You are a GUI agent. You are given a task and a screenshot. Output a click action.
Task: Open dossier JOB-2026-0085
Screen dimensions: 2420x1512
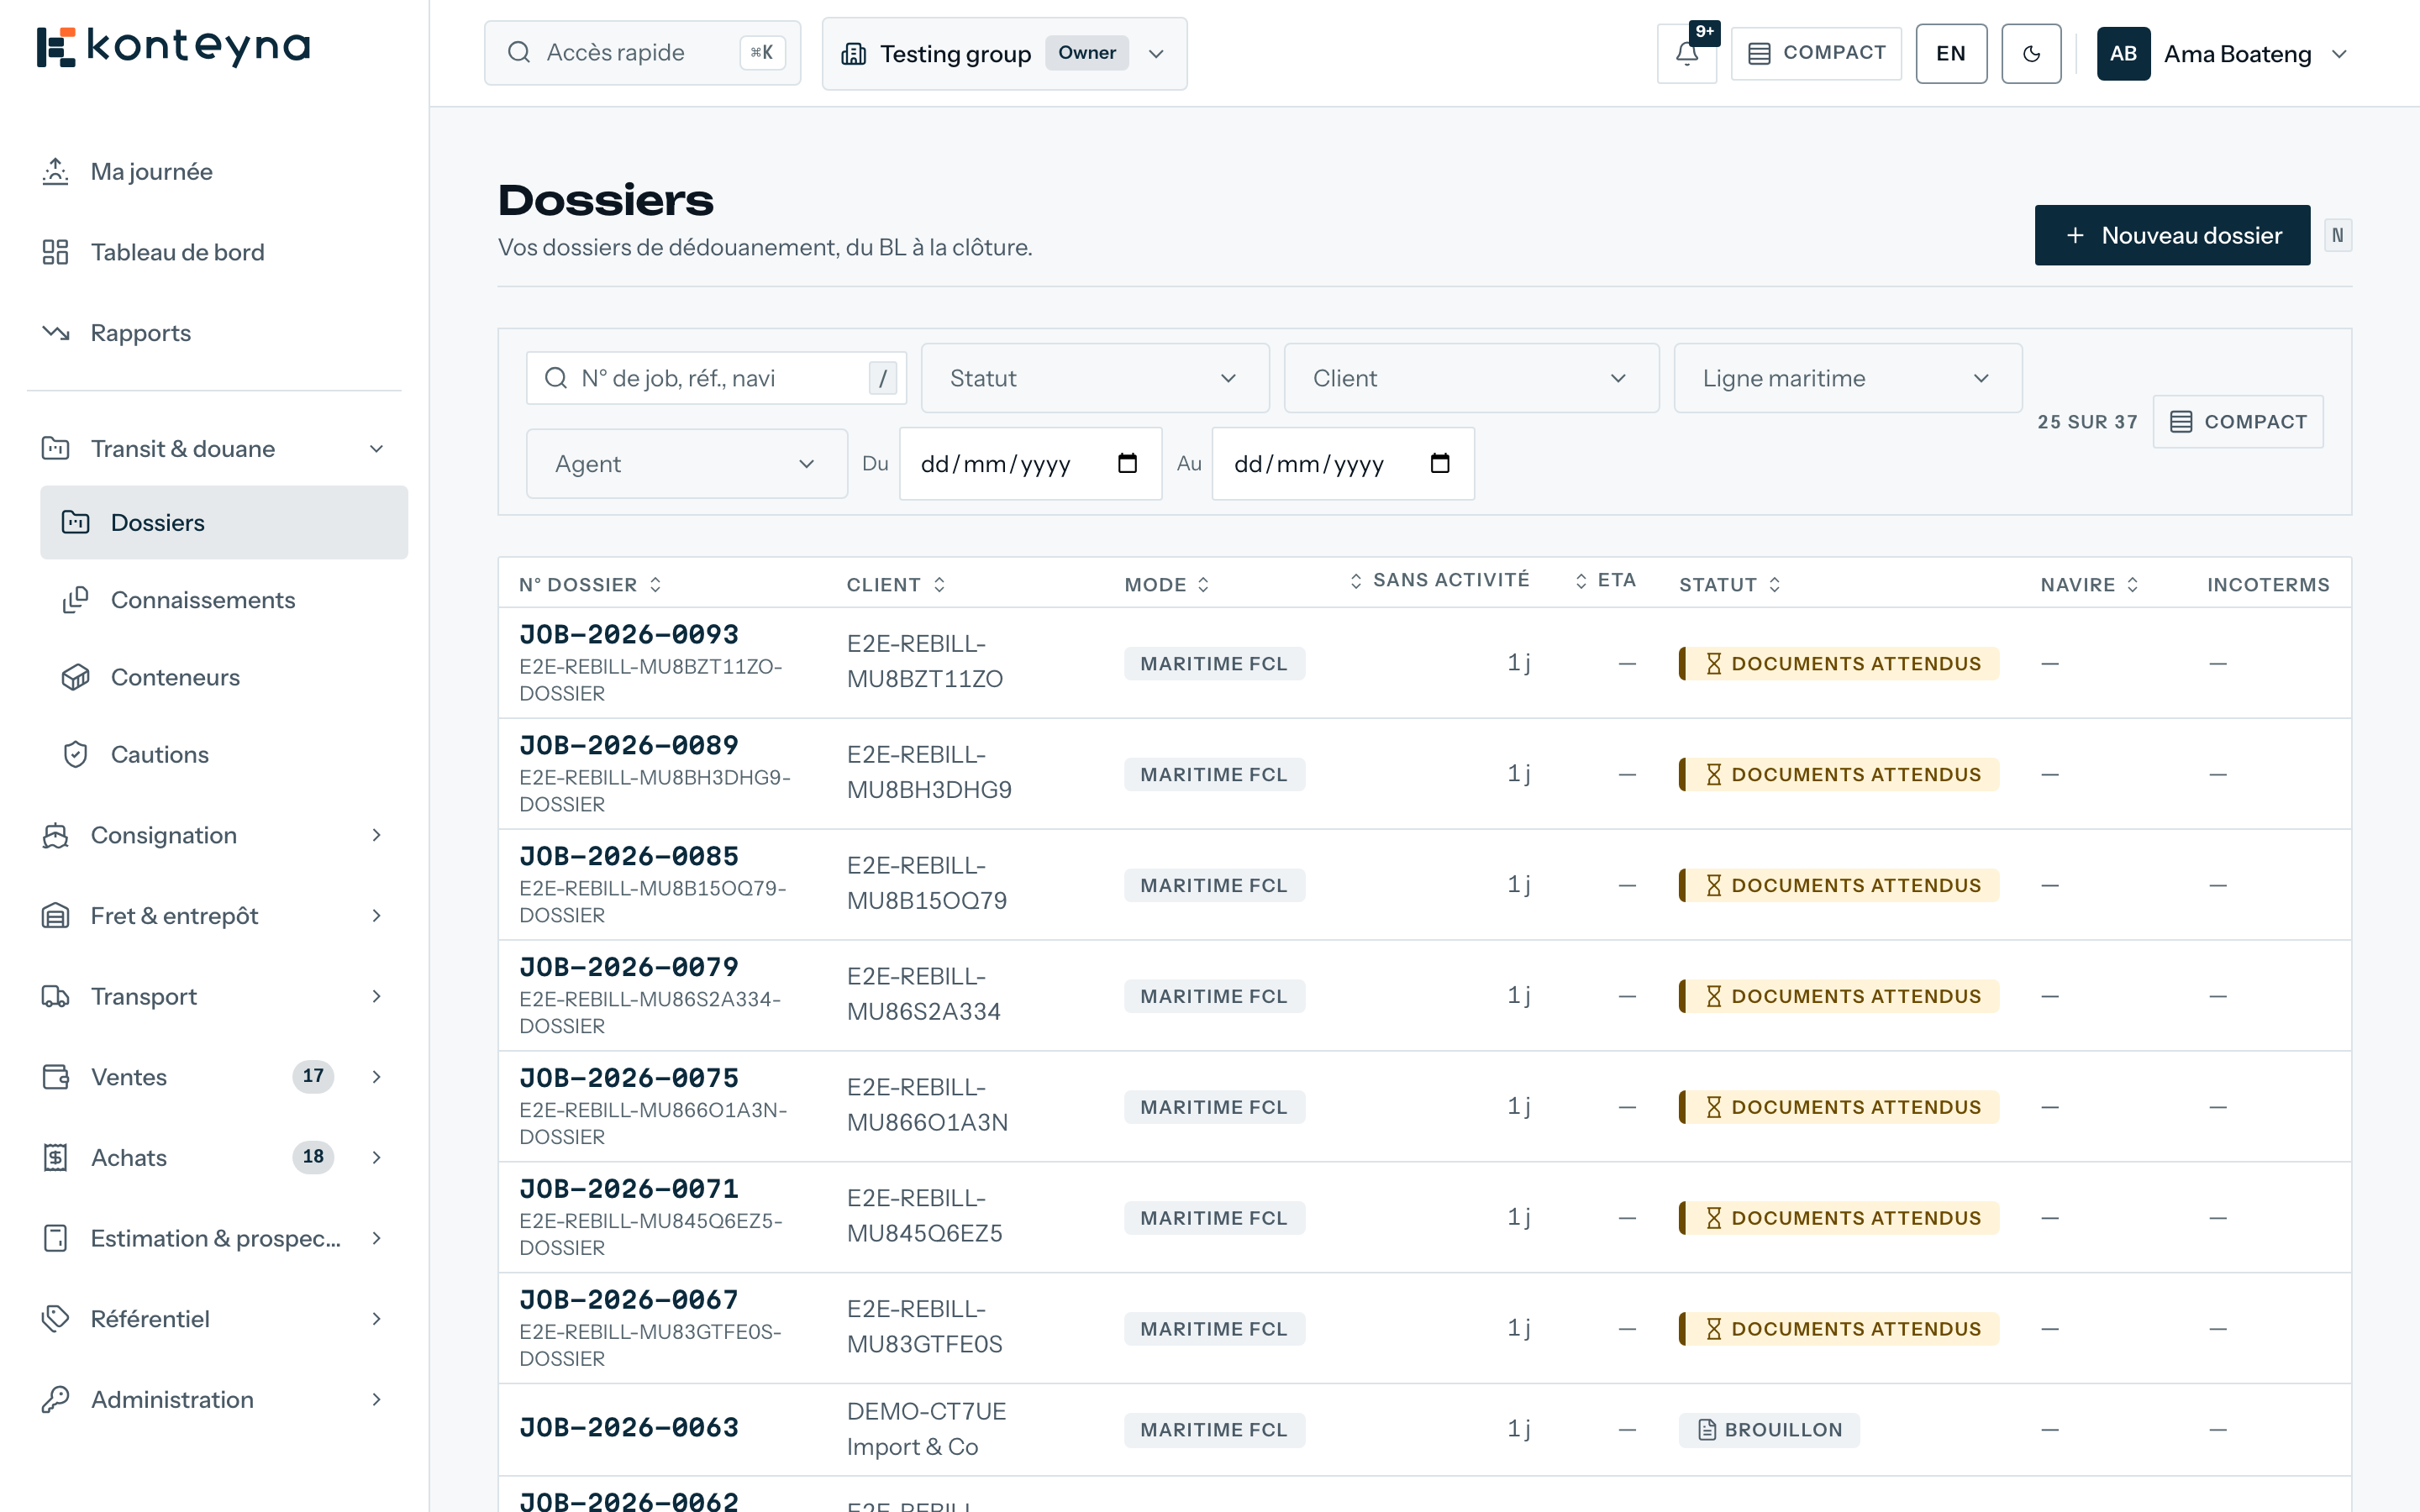pos(629,857)
